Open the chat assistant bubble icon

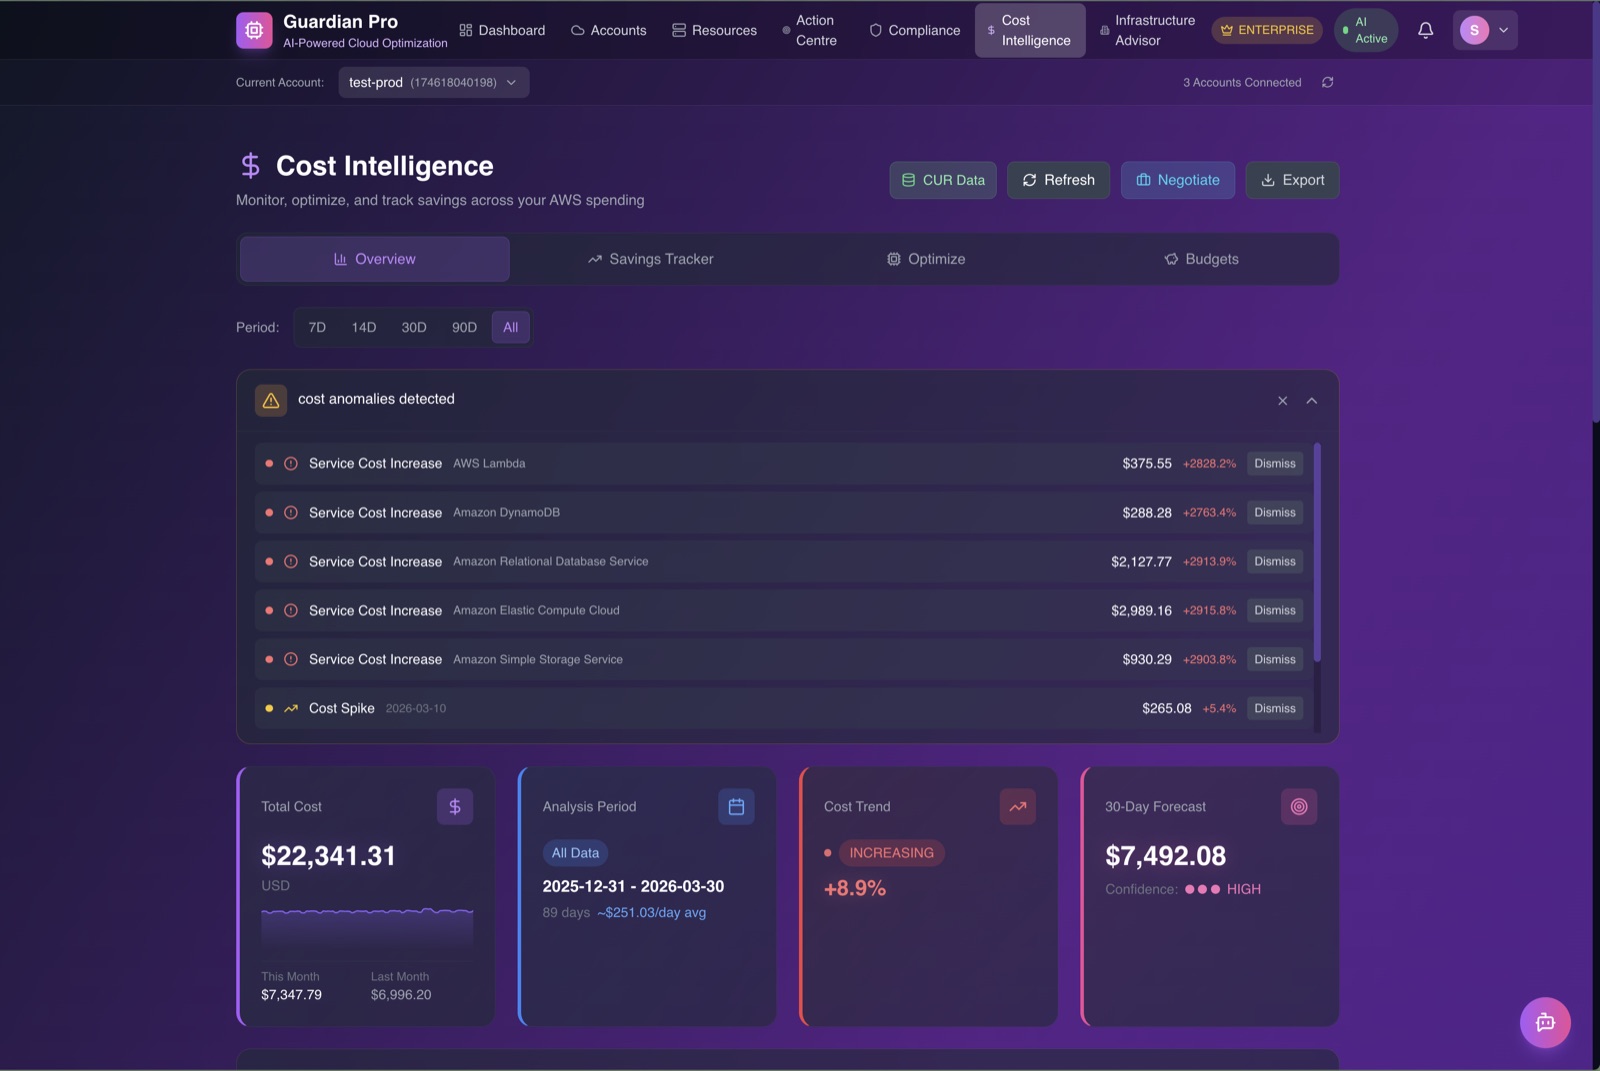(1545, 1022)
